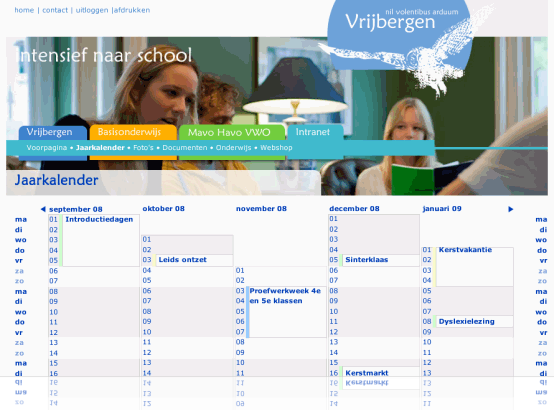Click the uitloggen link
Image resolution: width=554 pixels, height=410 pixels.
[x=92, y=10]
